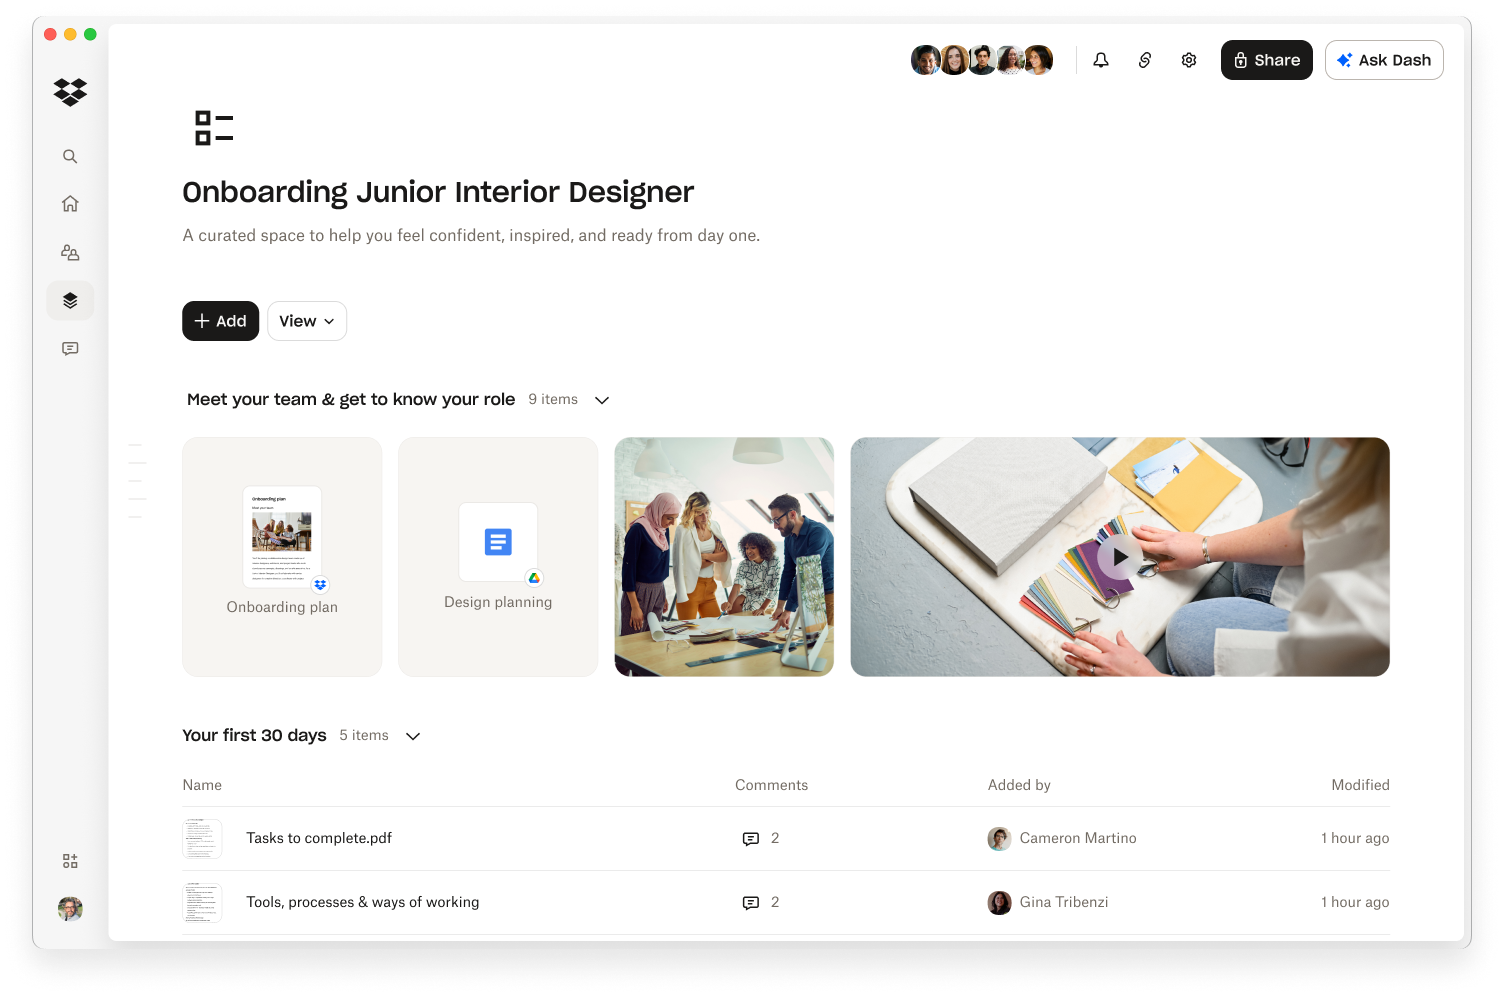Open the Onboarding plan card
This screenshot has height=997, width=1504.
pyautogui.click(x=282, y=557)
